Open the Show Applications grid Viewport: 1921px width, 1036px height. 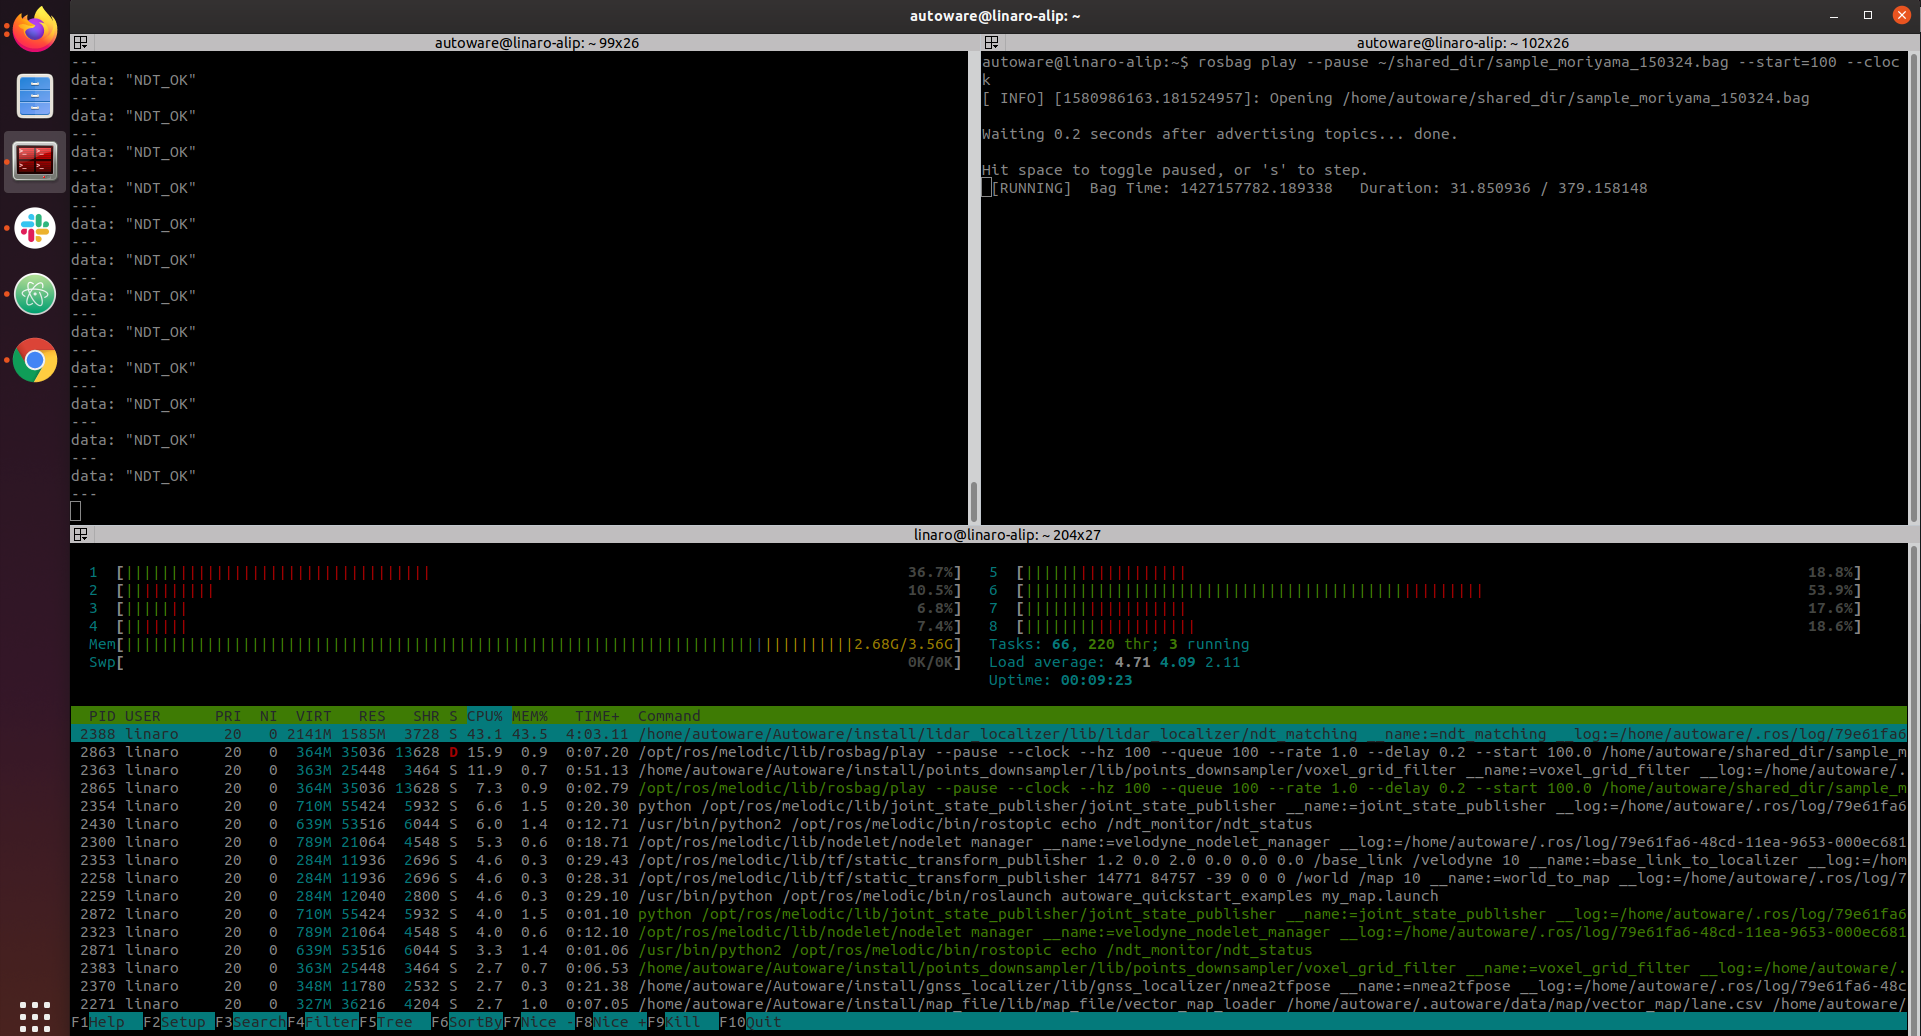[x=35, y=1014]
